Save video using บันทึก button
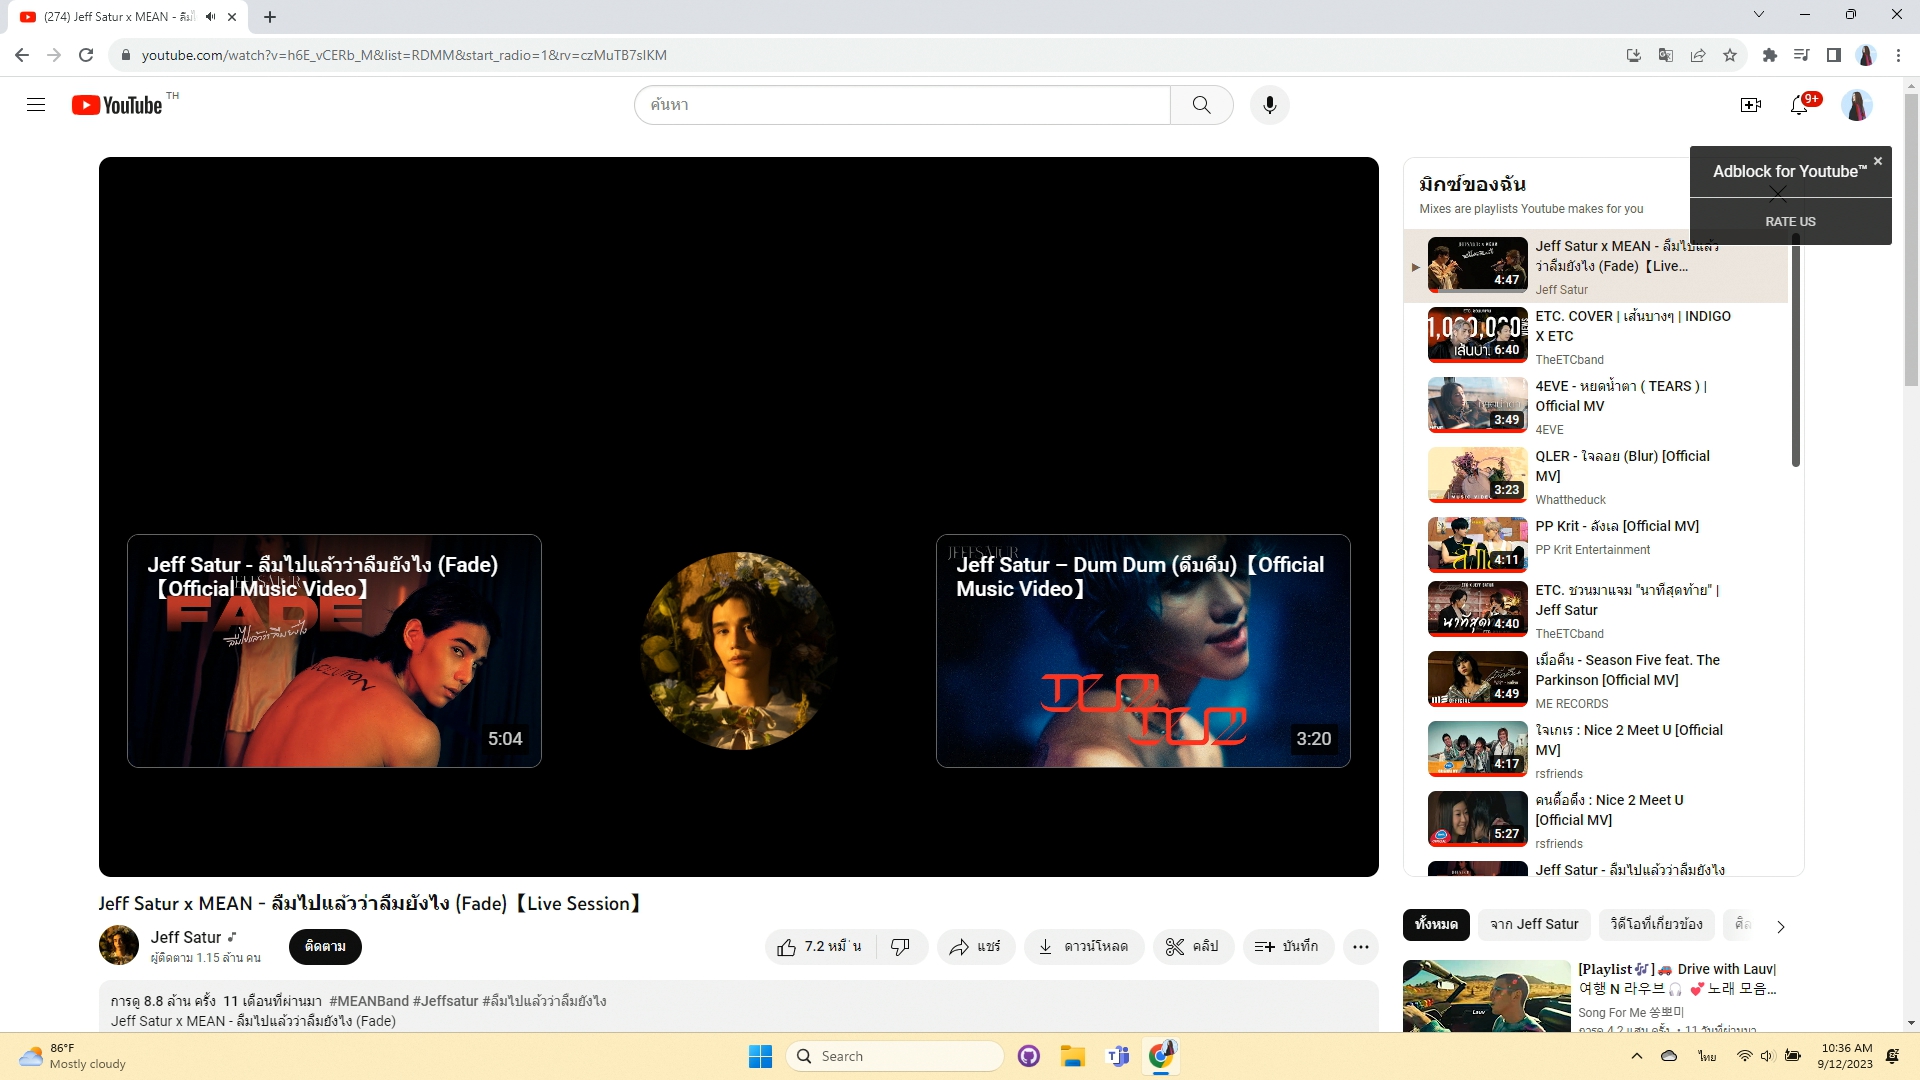This screenshot has width=1920, height=1080. click(1288, 946)
